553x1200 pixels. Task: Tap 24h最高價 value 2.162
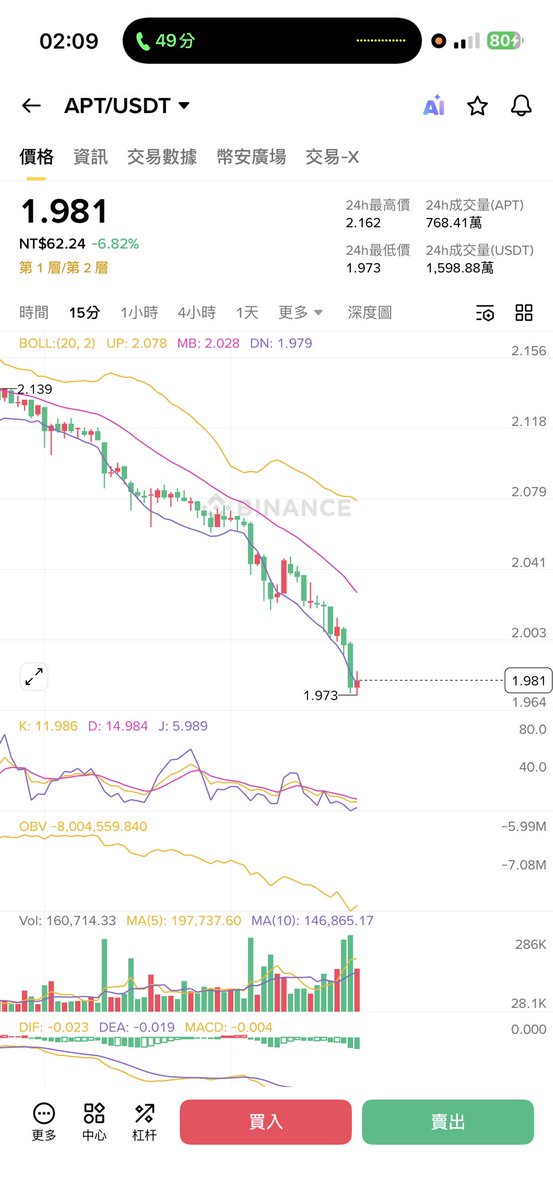tap(363, 223)
